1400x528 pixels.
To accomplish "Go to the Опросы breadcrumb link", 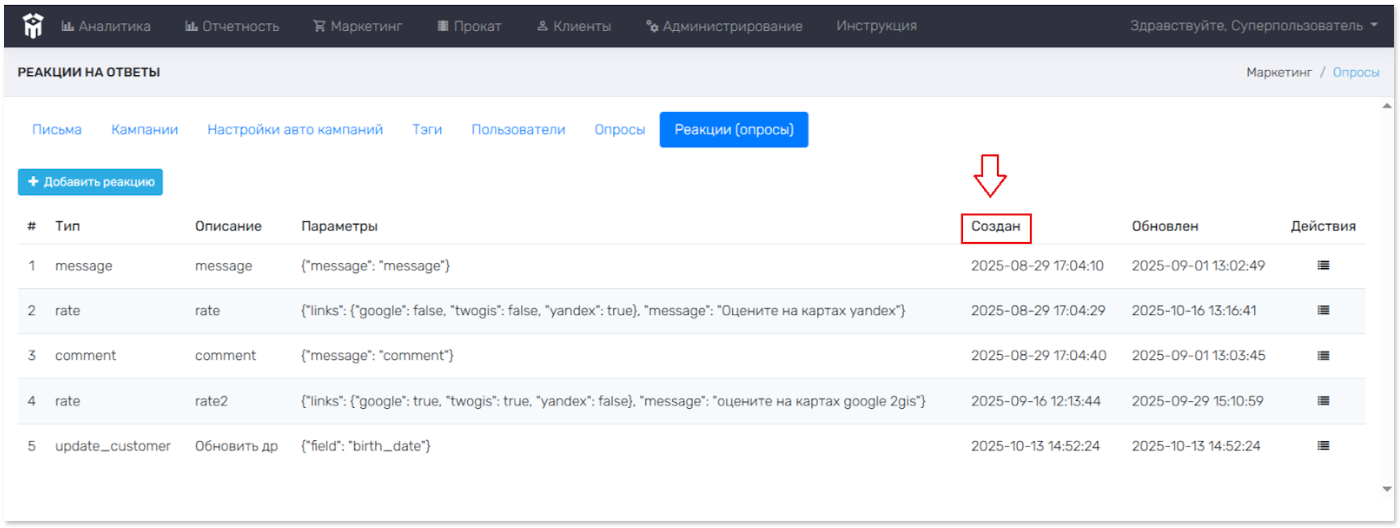I will 1356,73.
